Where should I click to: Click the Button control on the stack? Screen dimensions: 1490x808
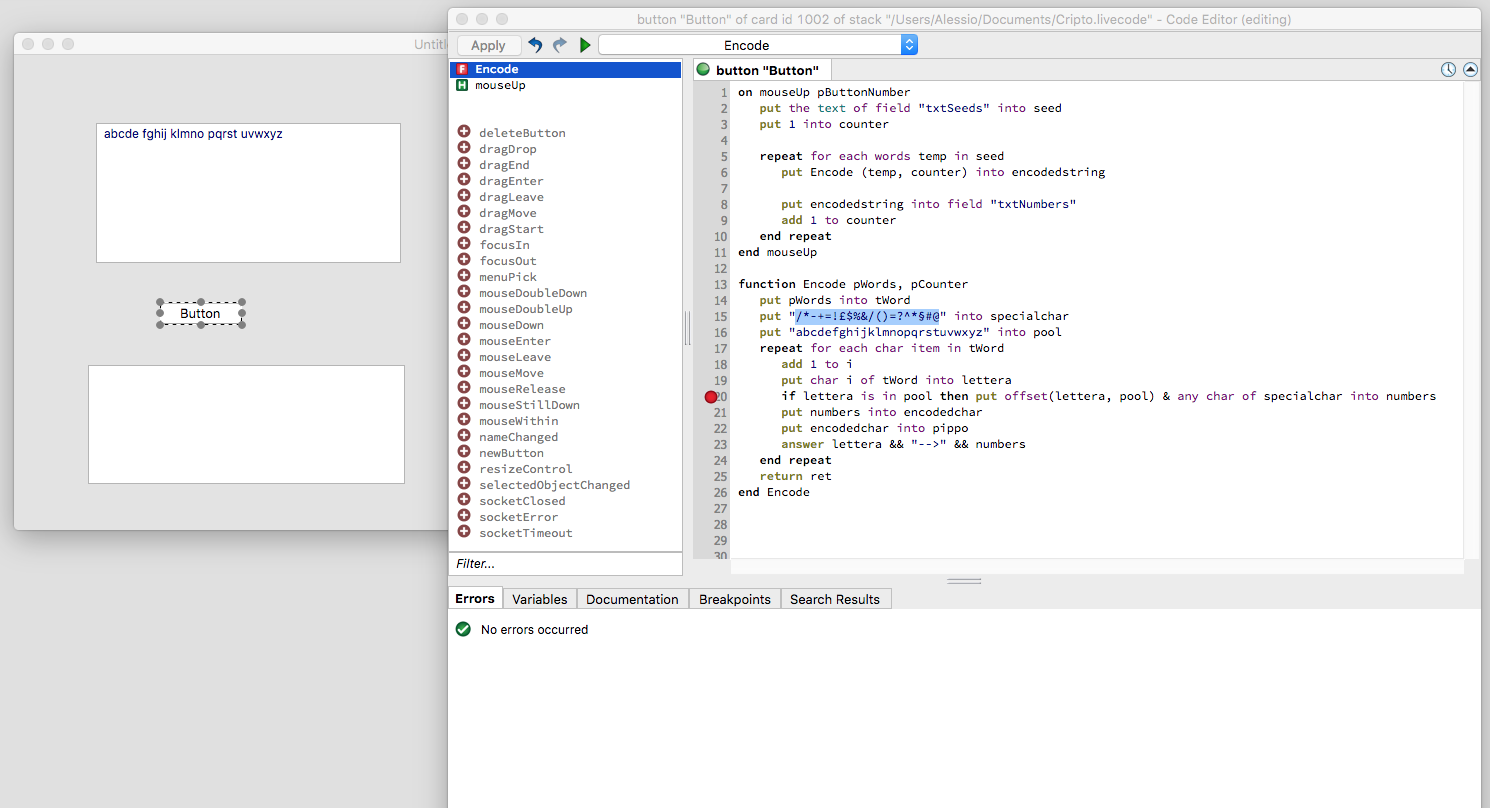coord(200,314)
